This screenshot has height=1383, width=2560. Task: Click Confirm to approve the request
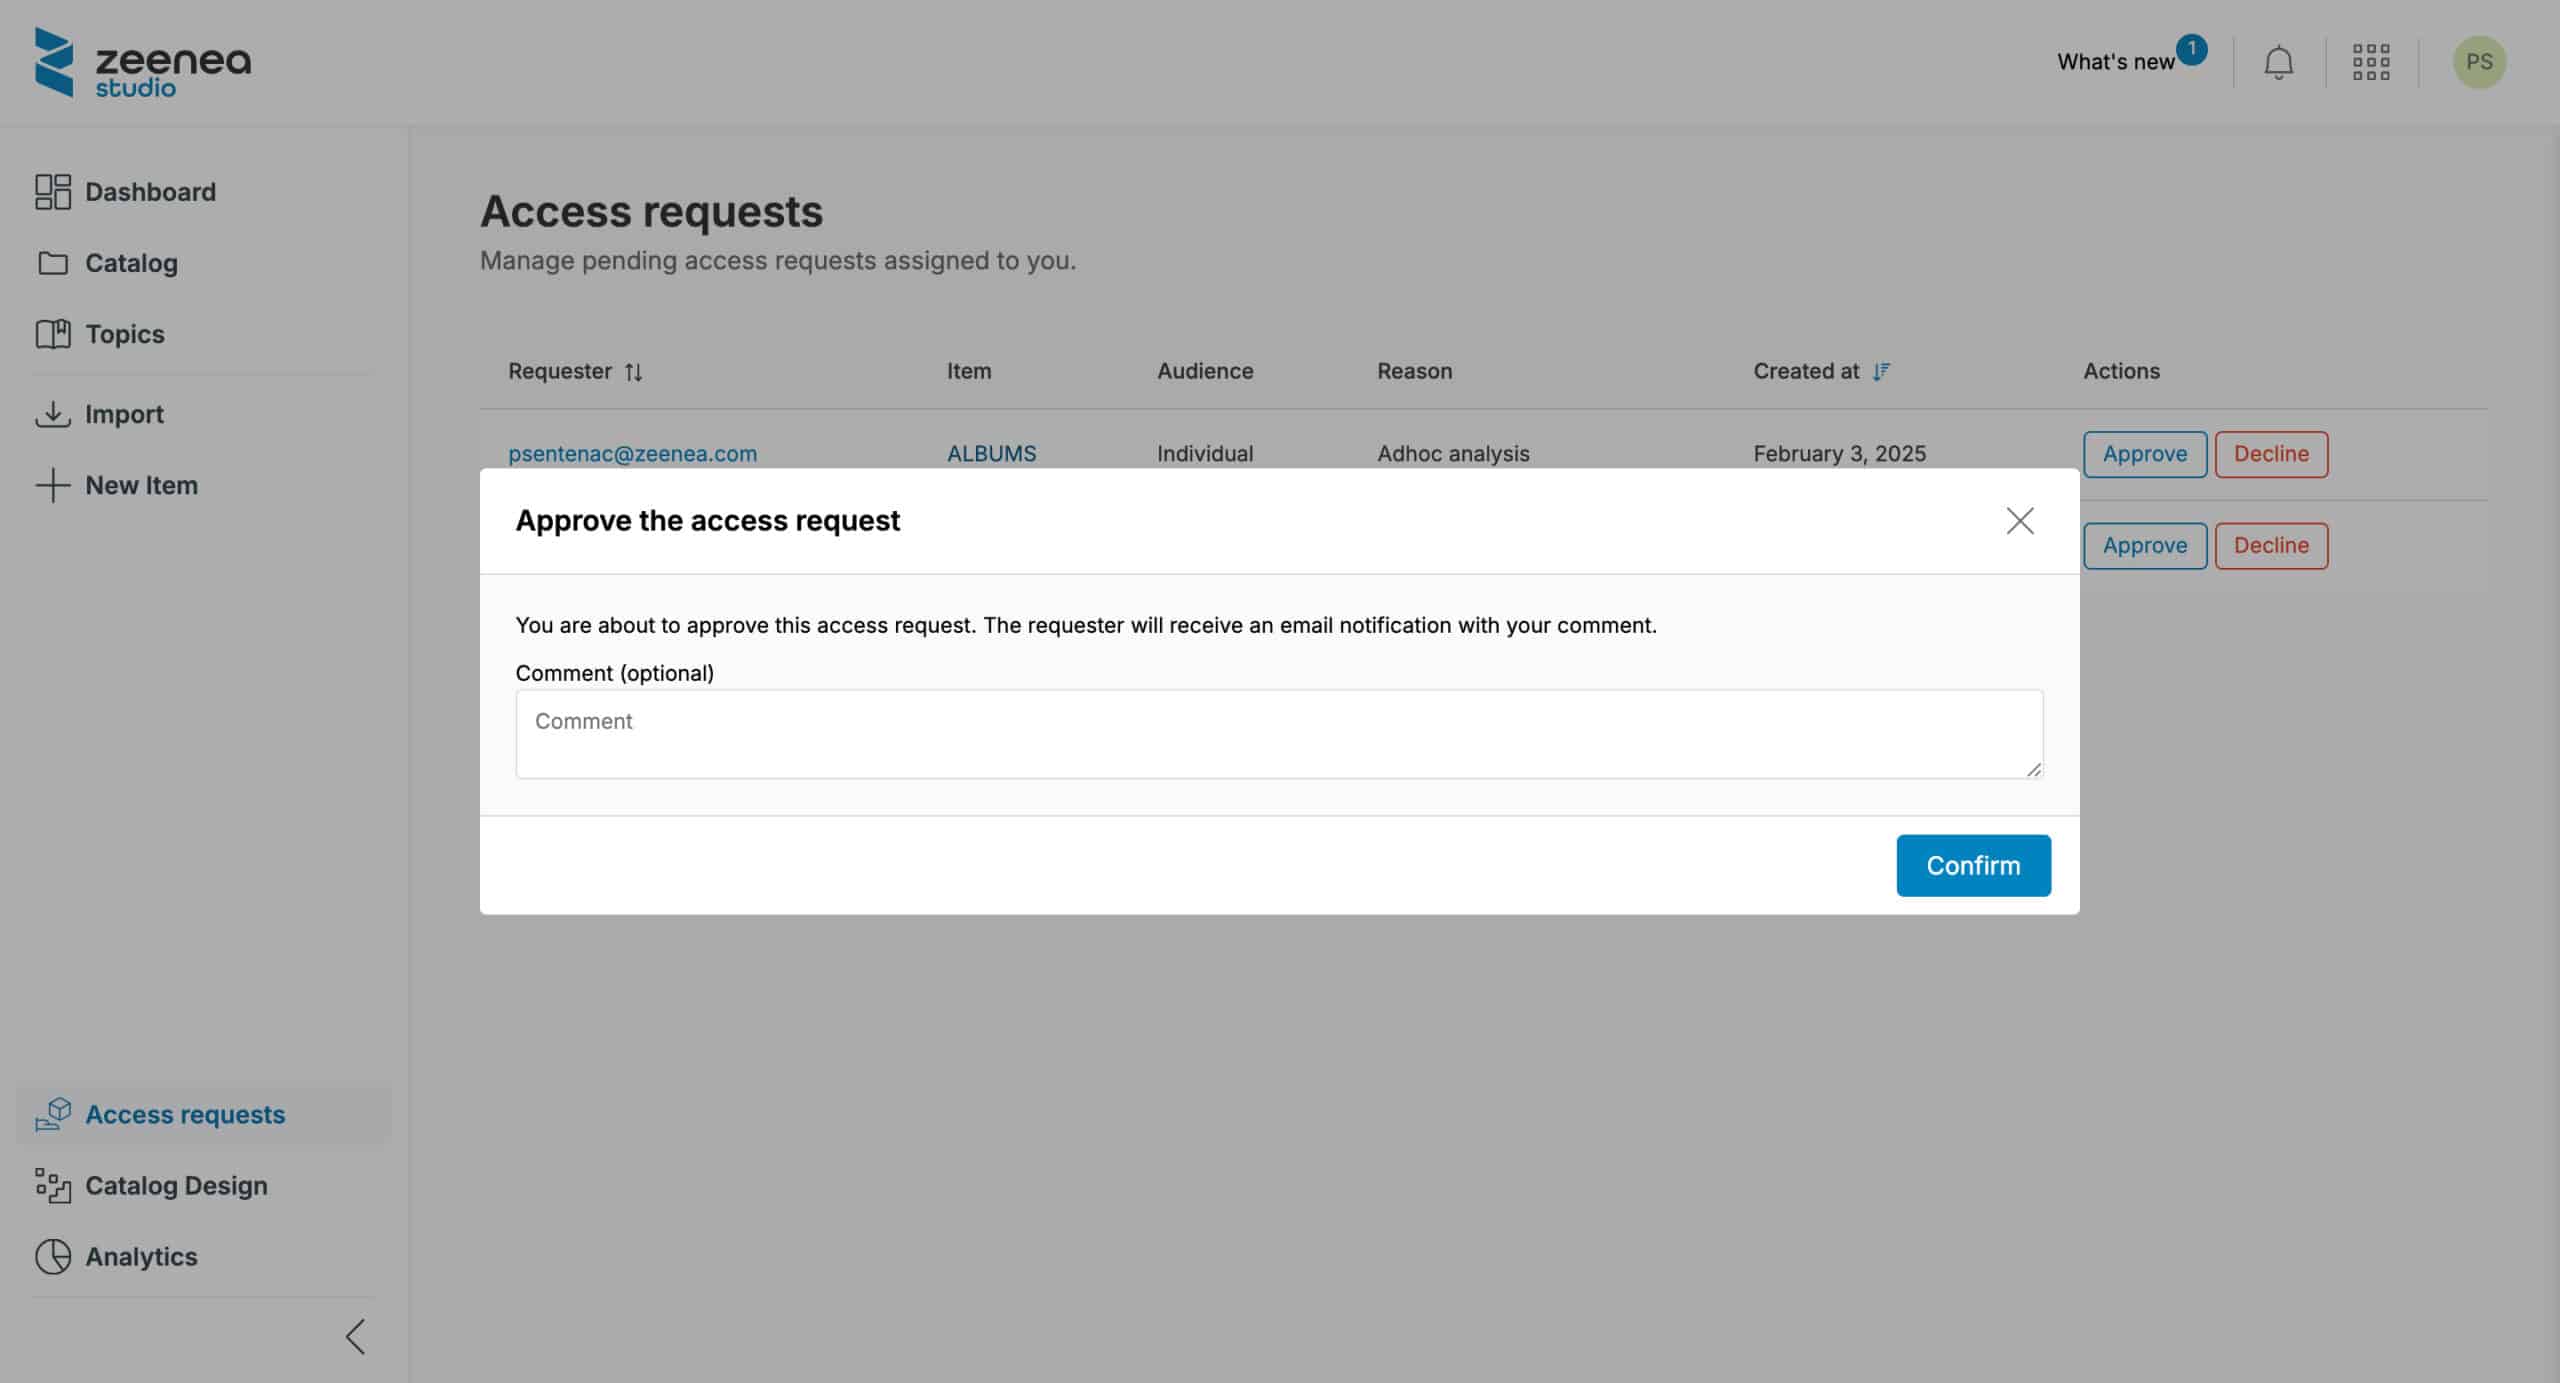coord(1974,865)
